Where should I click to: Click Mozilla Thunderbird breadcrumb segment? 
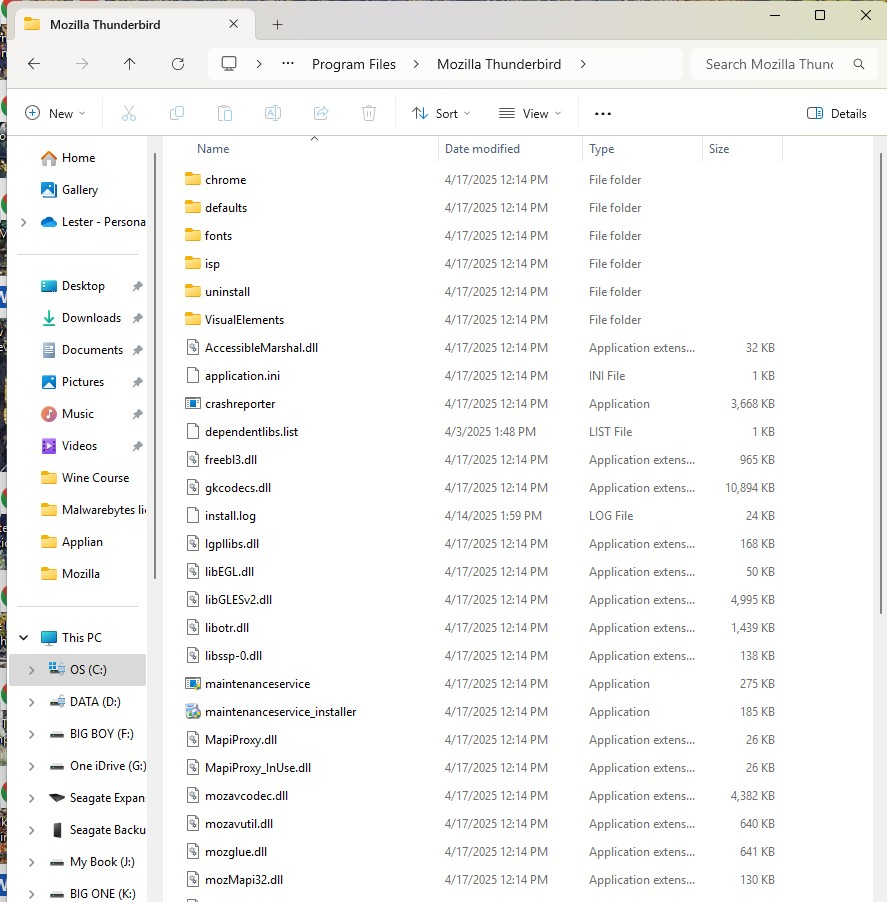[499, 64]
